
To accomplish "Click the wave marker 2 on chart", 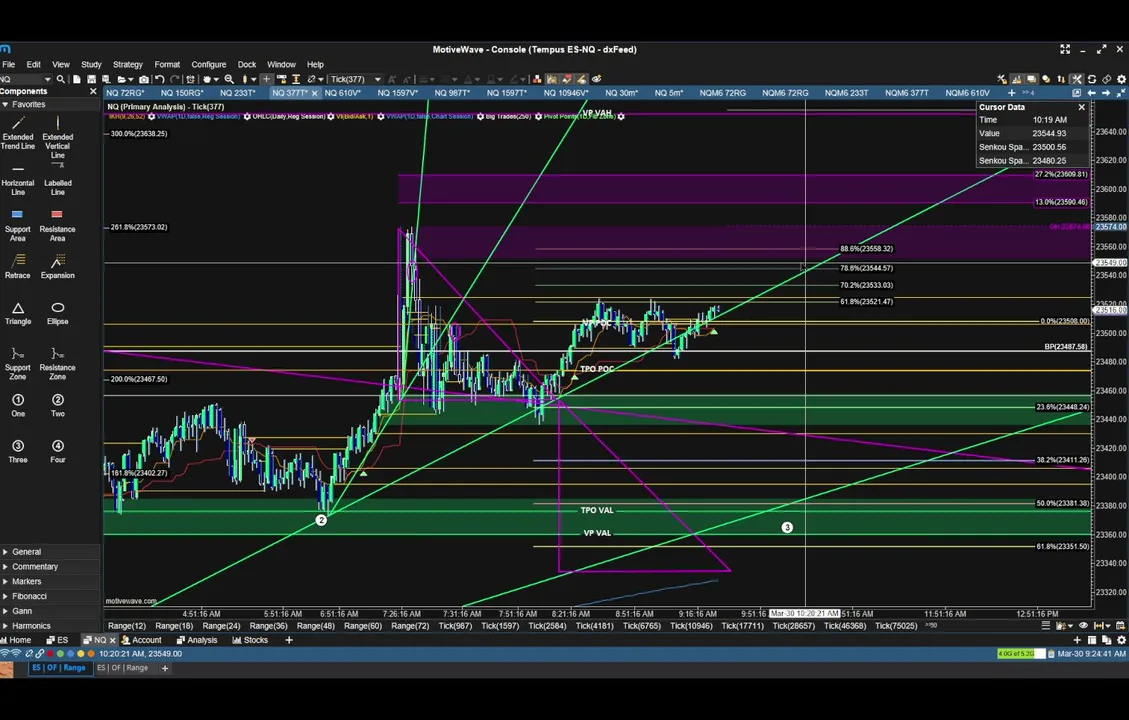I will [x=321, y=520].
